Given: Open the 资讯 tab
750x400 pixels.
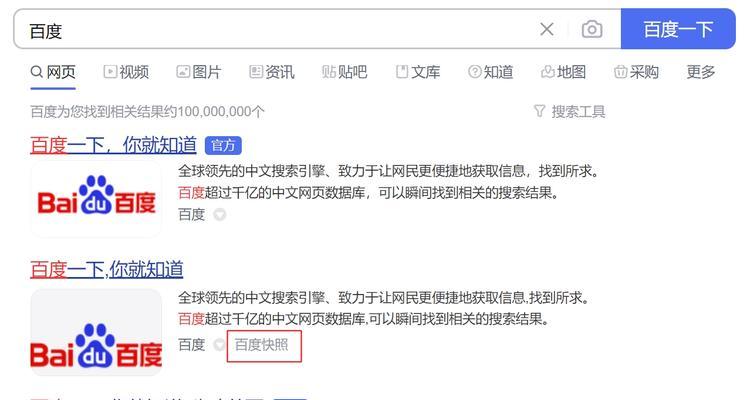Looking at the screenshot, I should click(x=272, y=72).
